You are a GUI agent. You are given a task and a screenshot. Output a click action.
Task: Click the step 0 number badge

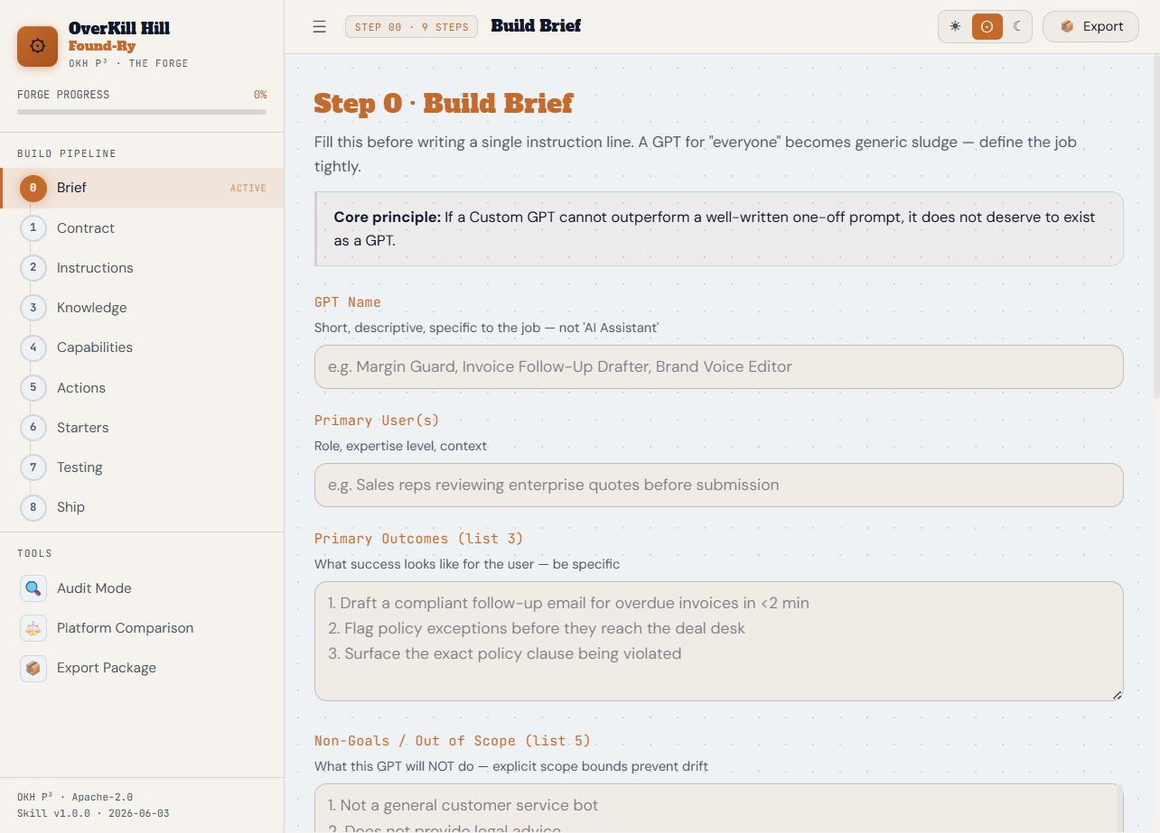[33, 188]
